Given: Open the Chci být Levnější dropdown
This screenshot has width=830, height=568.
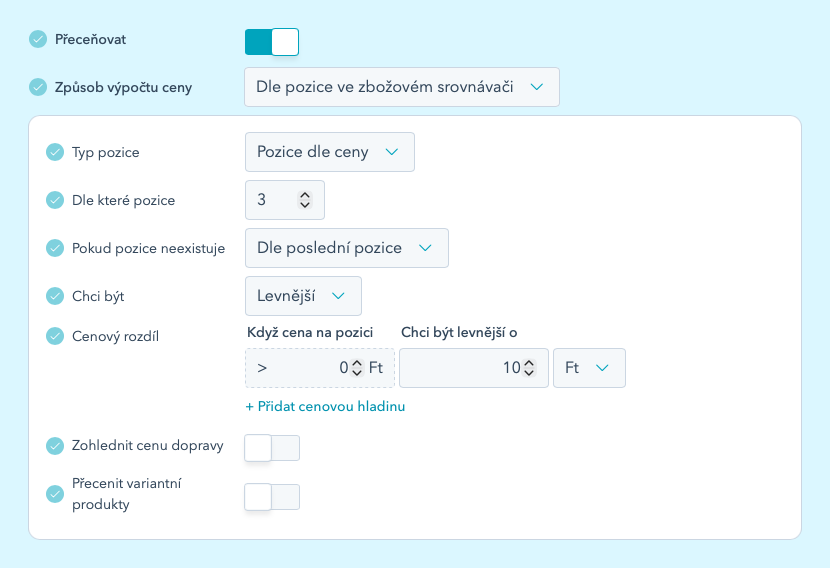Looking at the screenshot, I should point(303,296).
